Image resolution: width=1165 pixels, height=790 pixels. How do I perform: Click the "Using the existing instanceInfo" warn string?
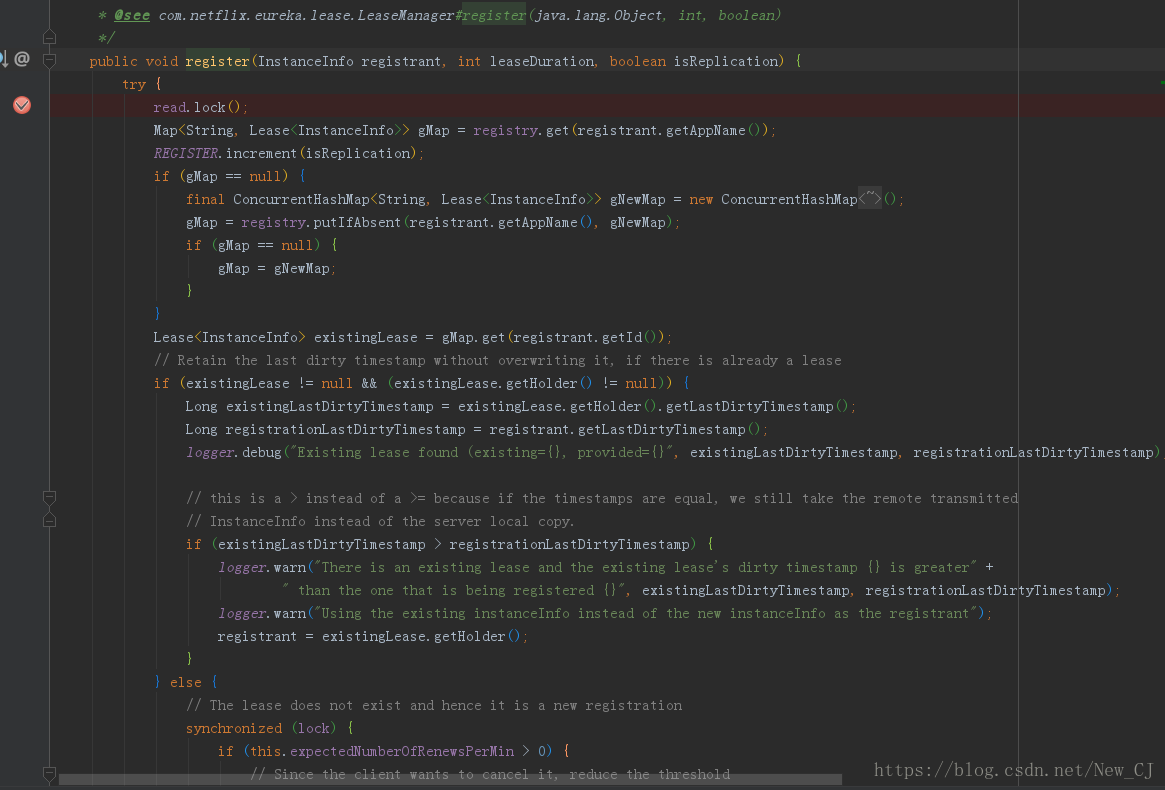pyautogui.click(x=645, y=613)
